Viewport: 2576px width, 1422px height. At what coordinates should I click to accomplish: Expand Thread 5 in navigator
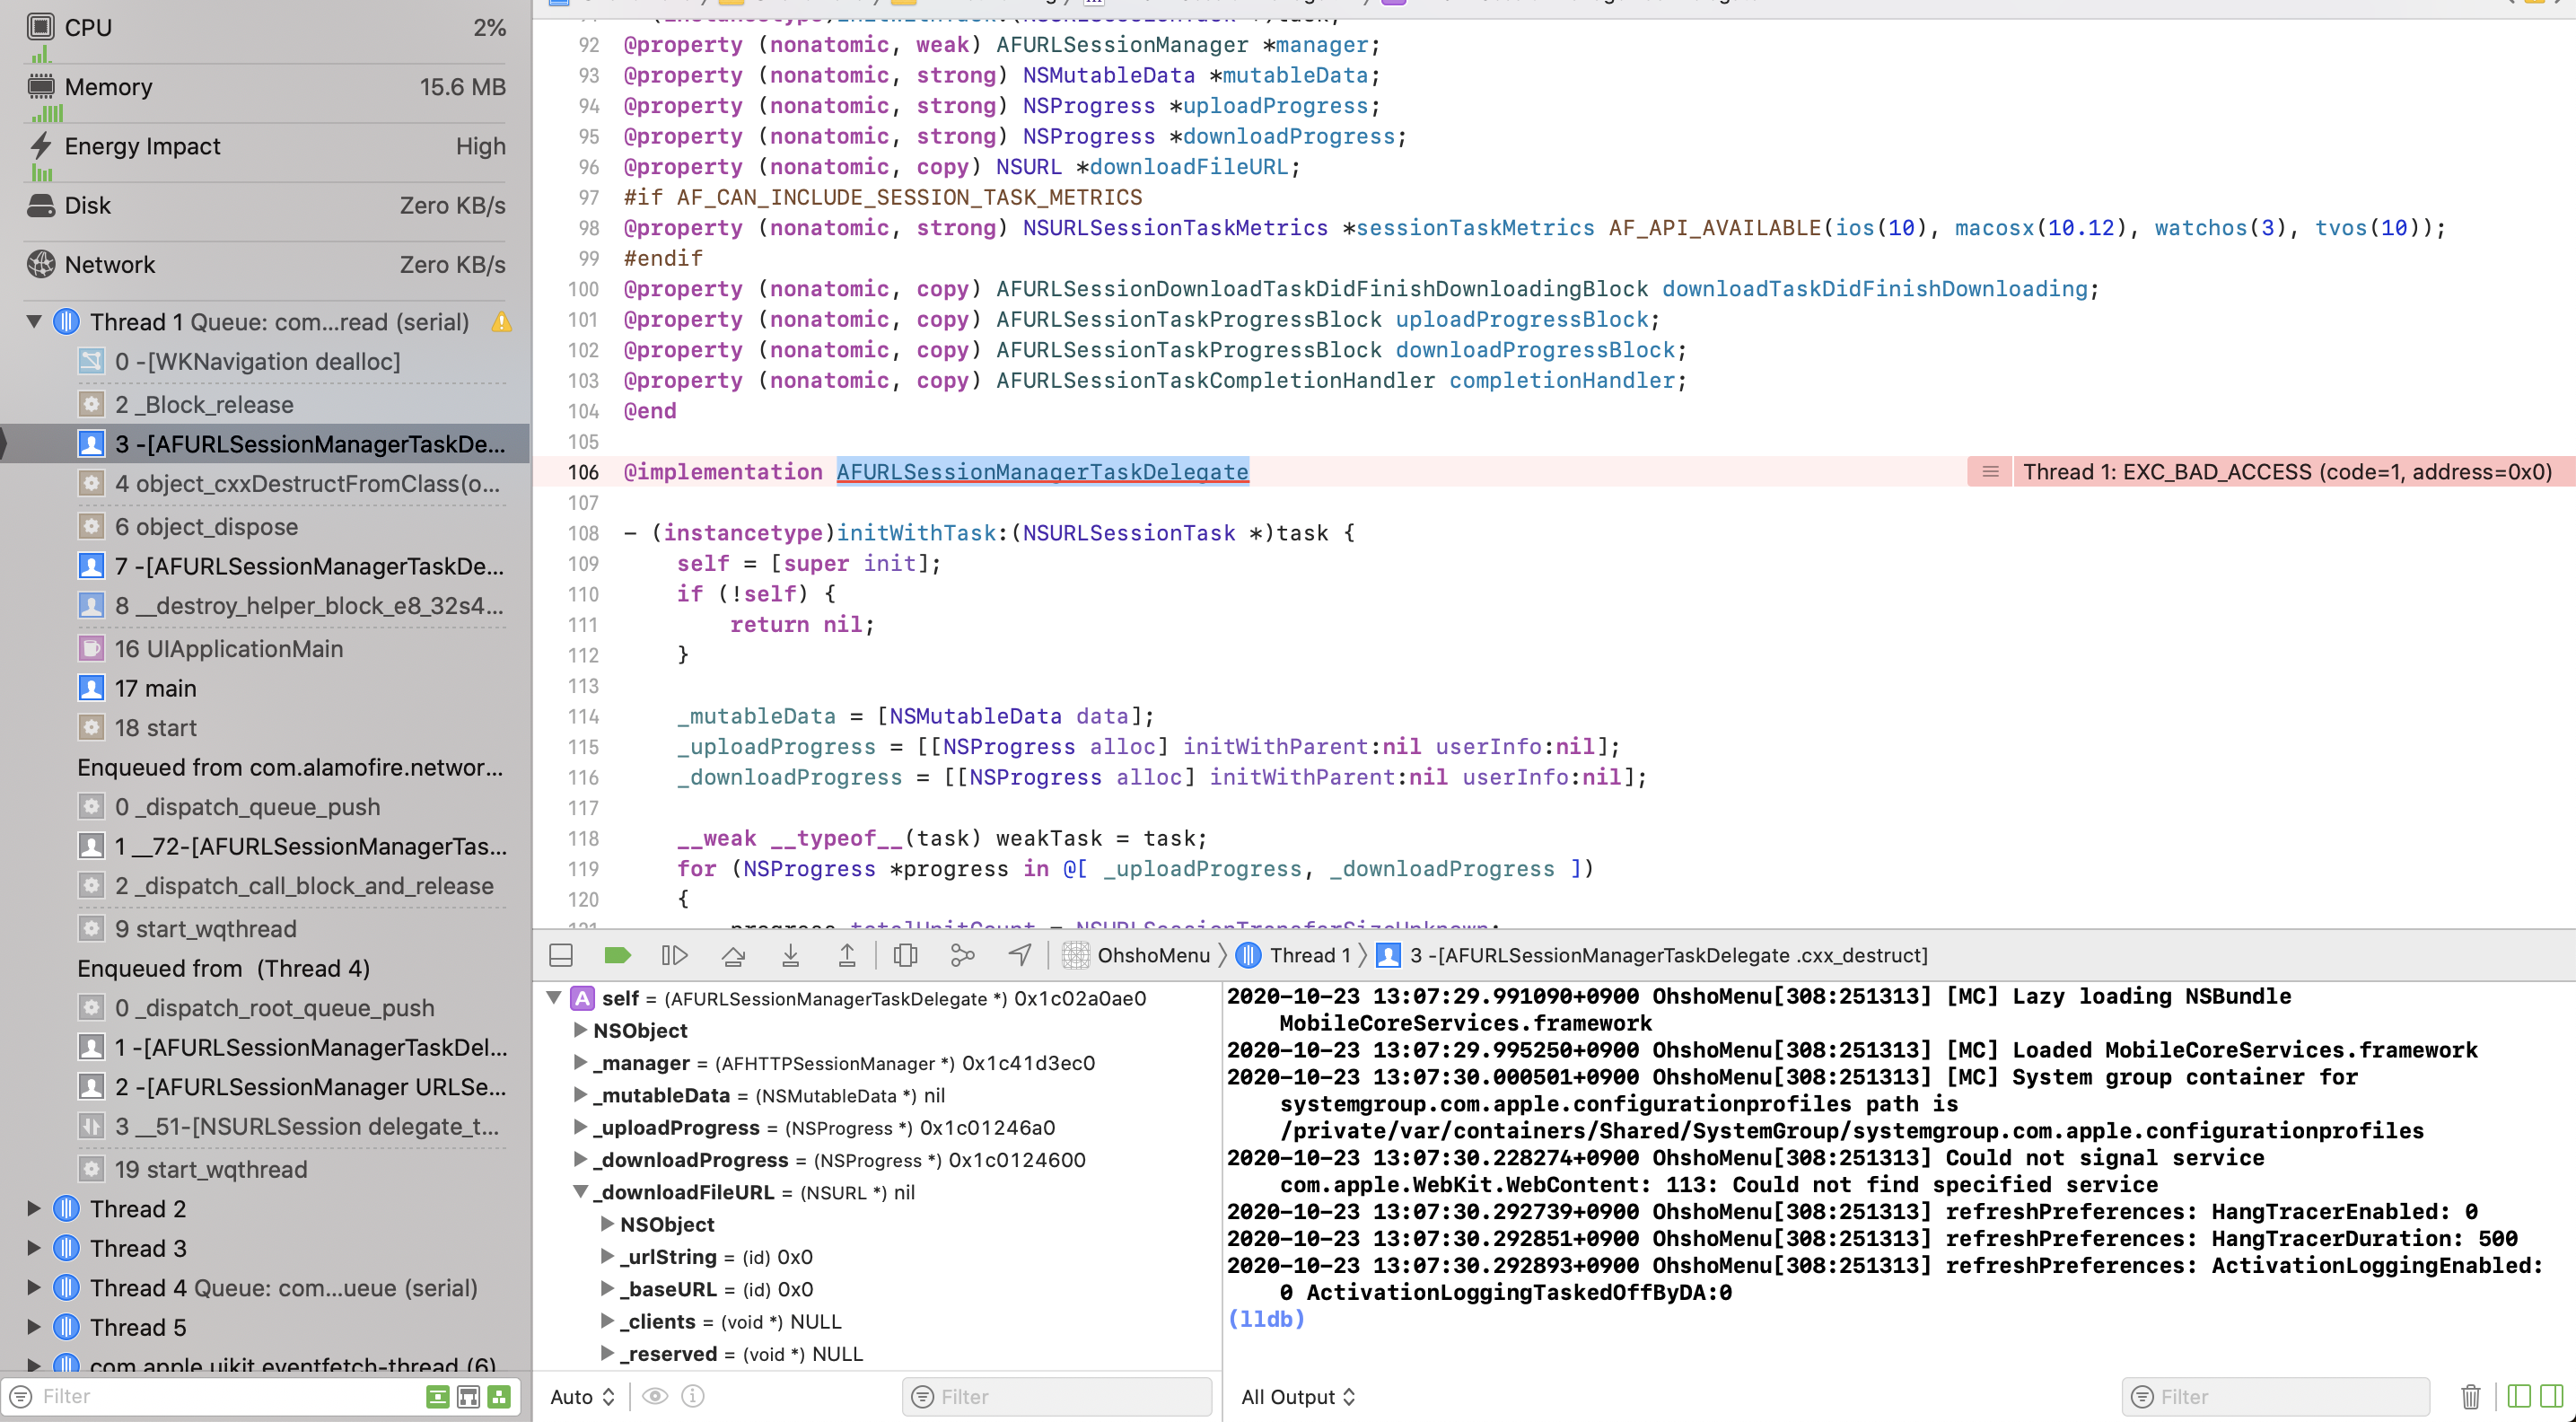point(34,1326)
